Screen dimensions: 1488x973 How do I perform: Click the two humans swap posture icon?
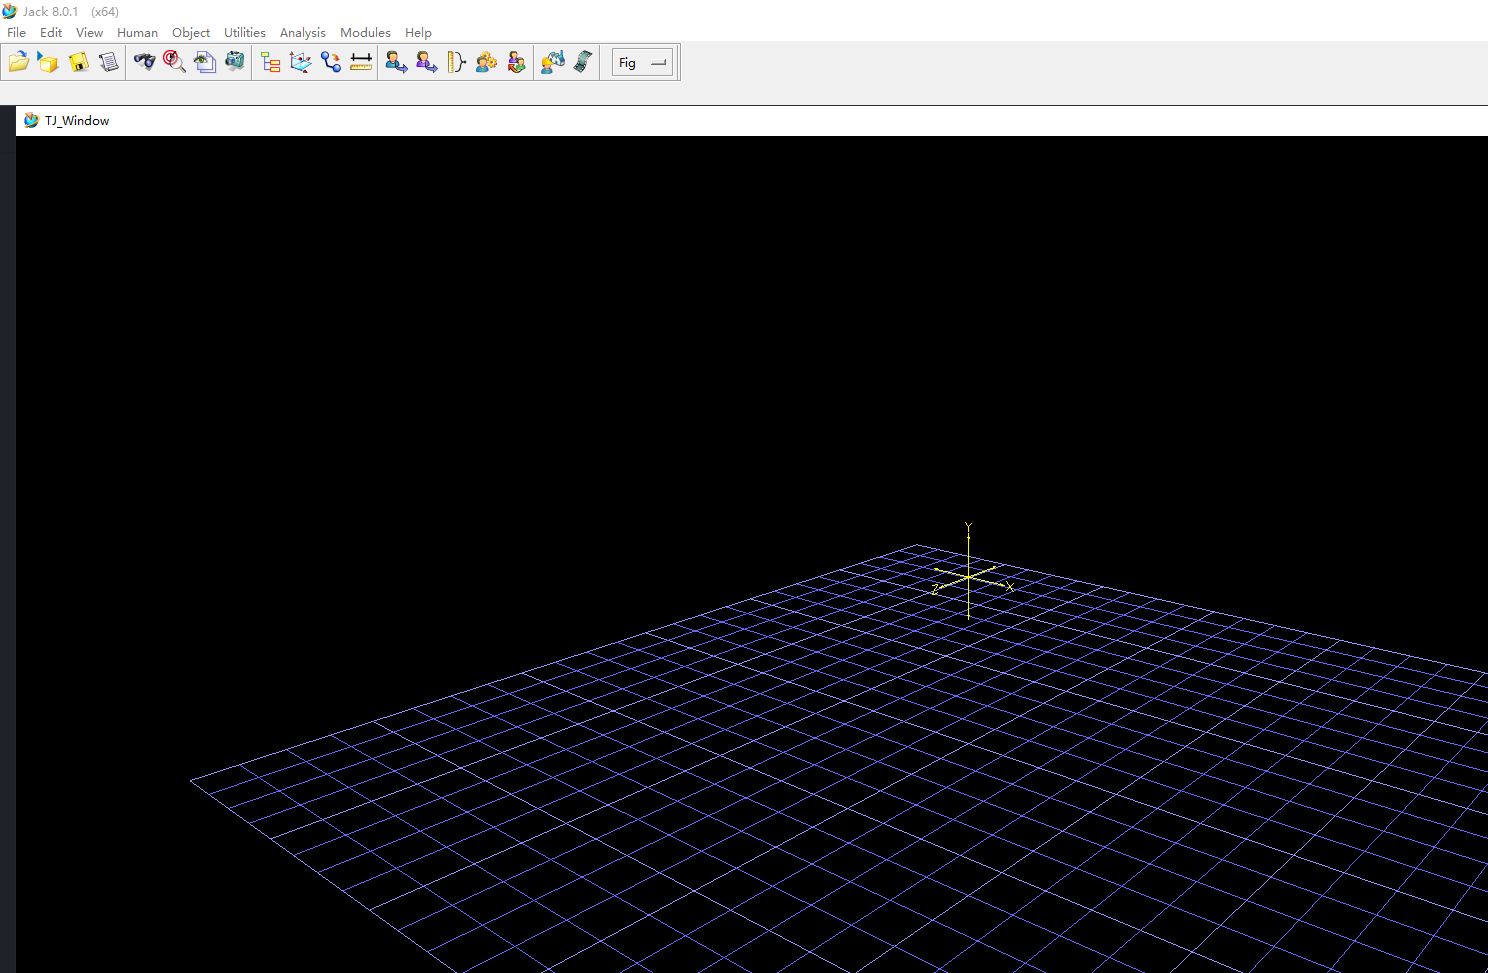517,62
